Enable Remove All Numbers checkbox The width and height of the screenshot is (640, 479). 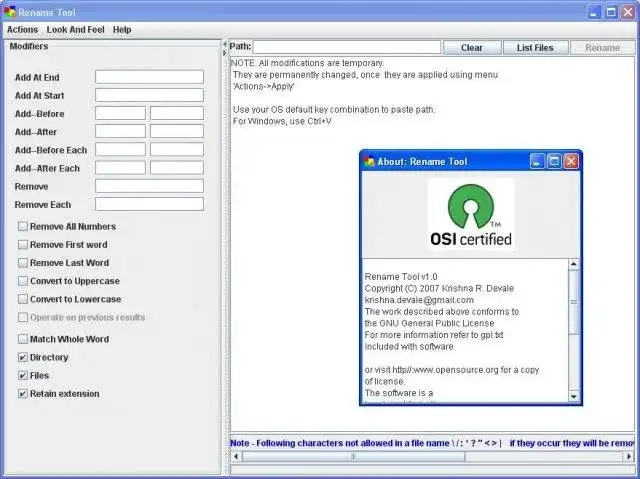(23, 226)
